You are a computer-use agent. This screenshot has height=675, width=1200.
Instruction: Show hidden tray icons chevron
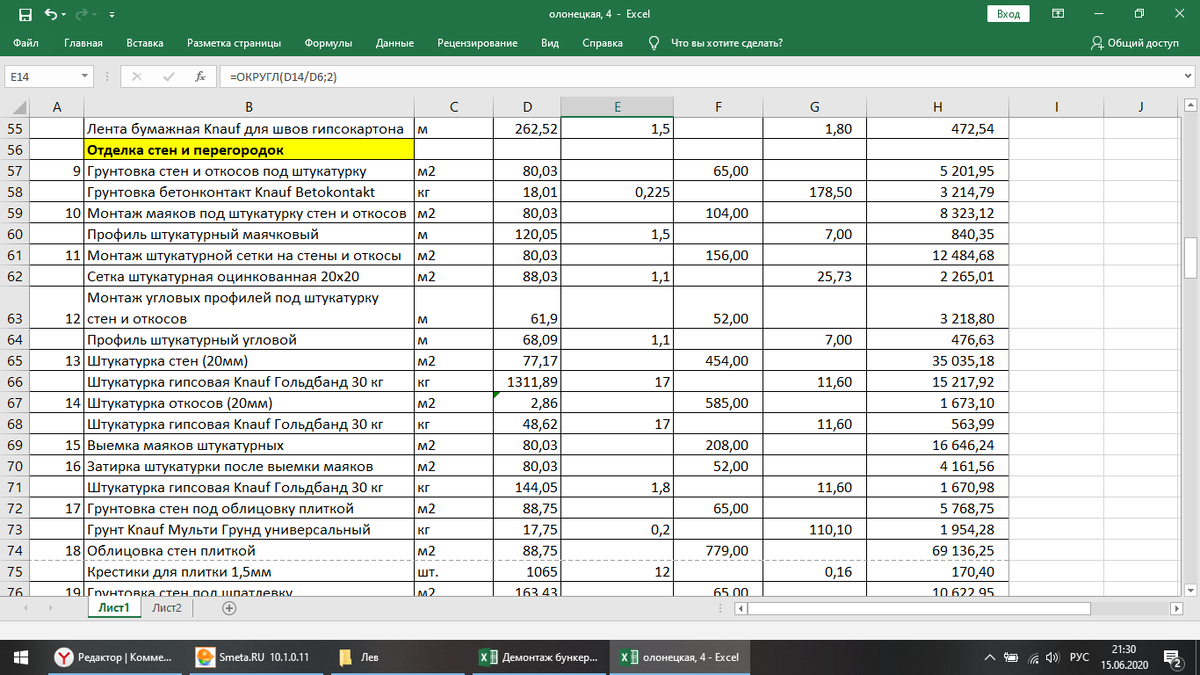(x=990, y=657)
